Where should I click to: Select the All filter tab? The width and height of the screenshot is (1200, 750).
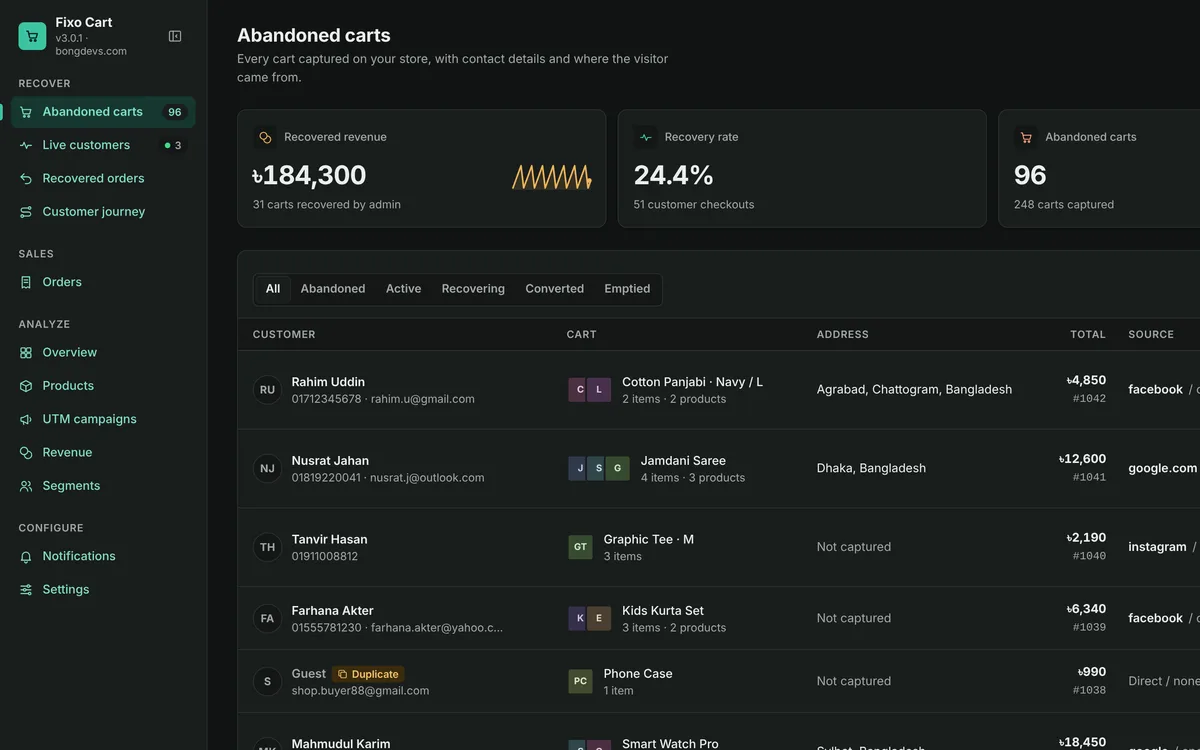point(273,289)
